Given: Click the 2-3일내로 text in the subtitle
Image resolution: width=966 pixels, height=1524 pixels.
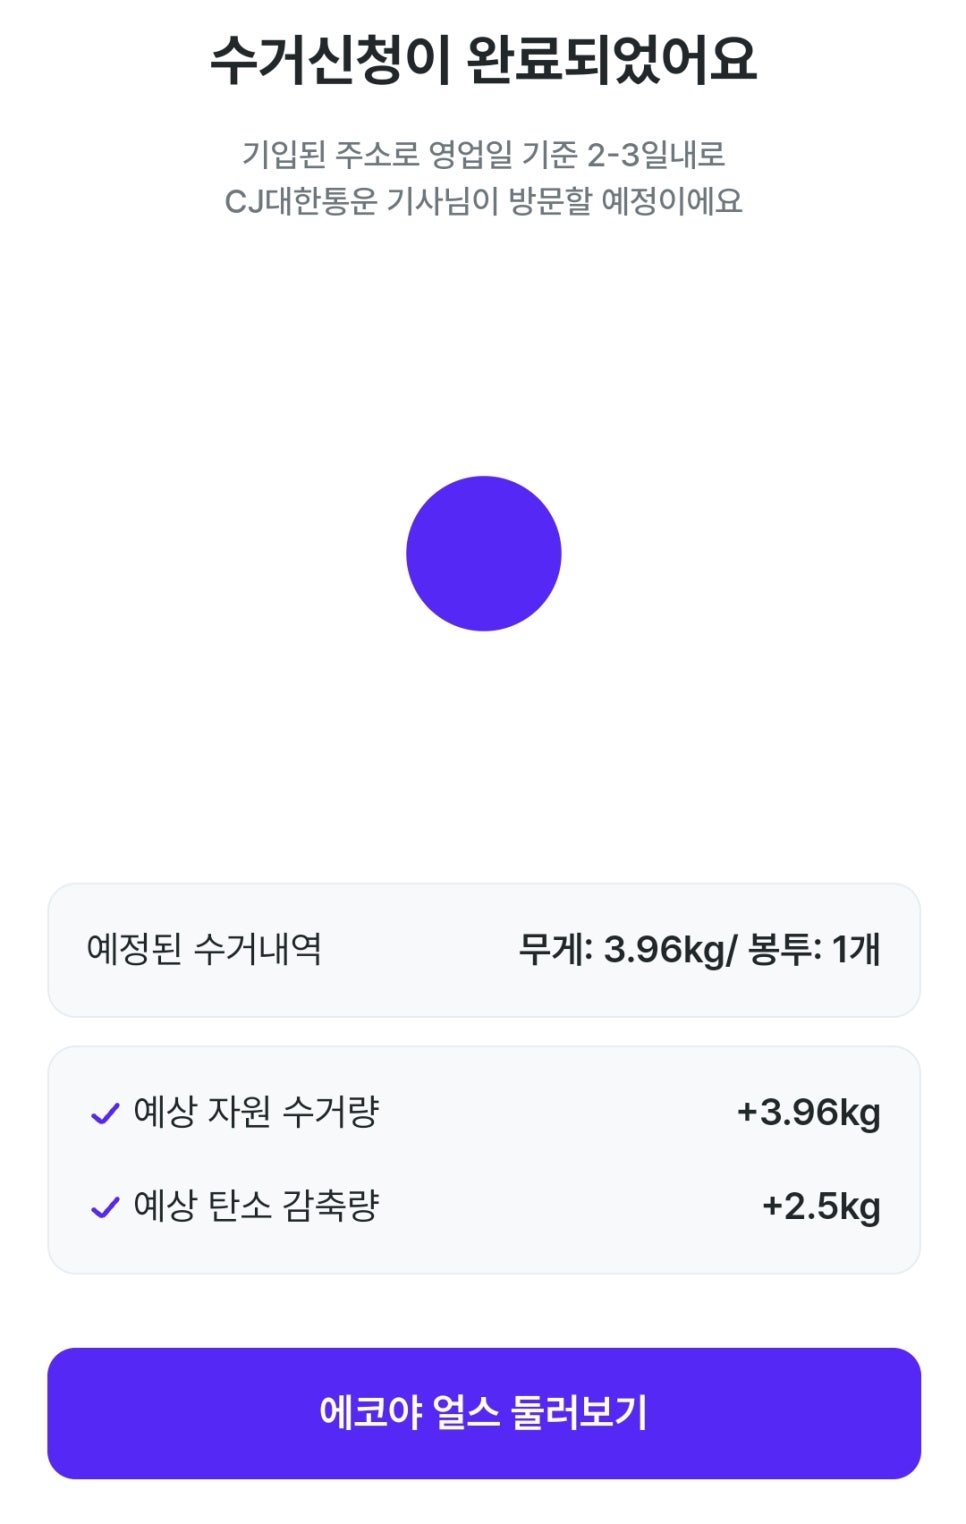Looking at the screenshot, I should [655, 155].
